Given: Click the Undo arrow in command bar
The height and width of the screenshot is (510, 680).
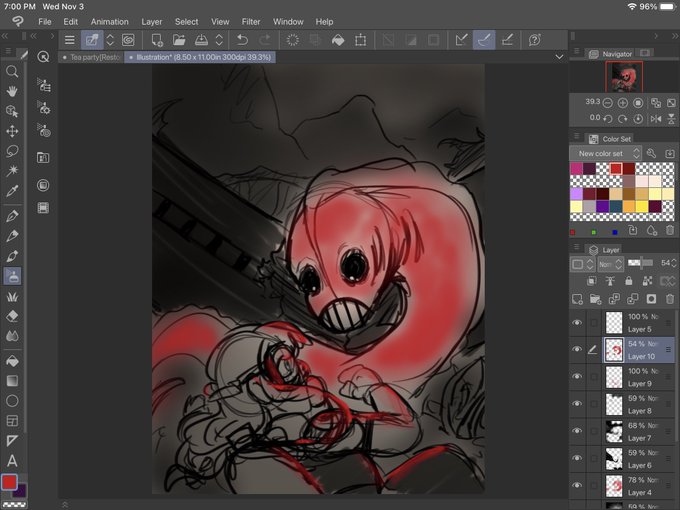Looking at the screenshot, I should pos(242,40).
